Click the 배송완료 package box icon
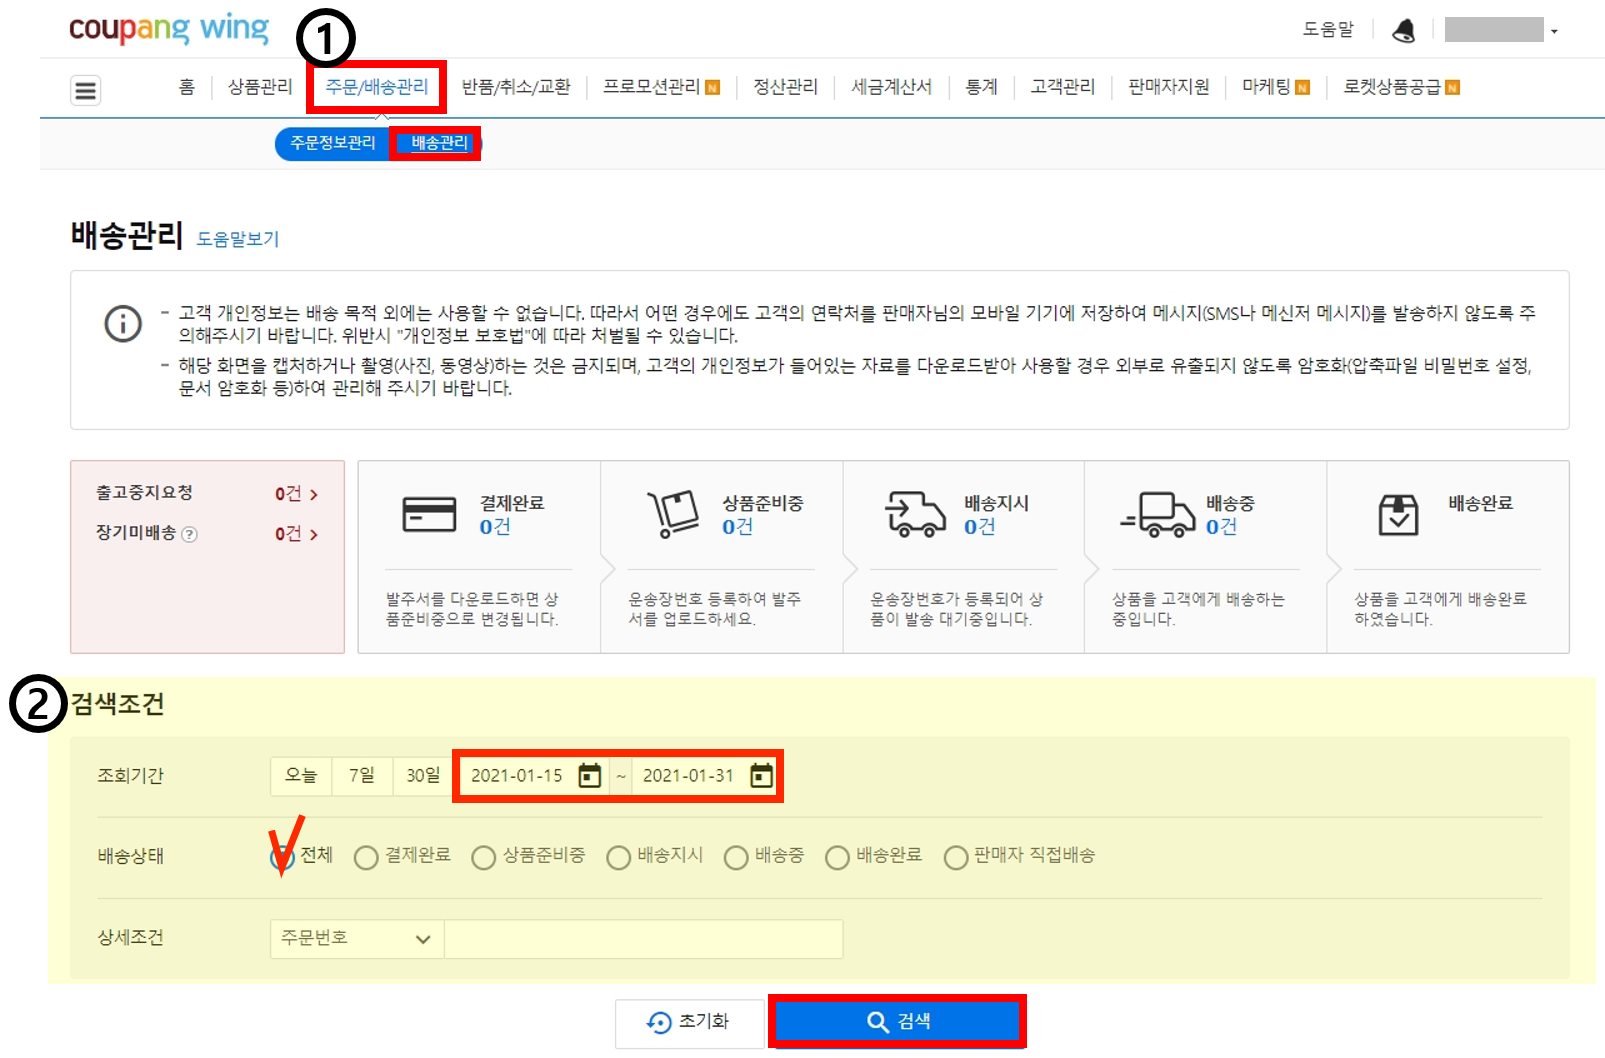1605x1058 pixels. [1399, 512]
